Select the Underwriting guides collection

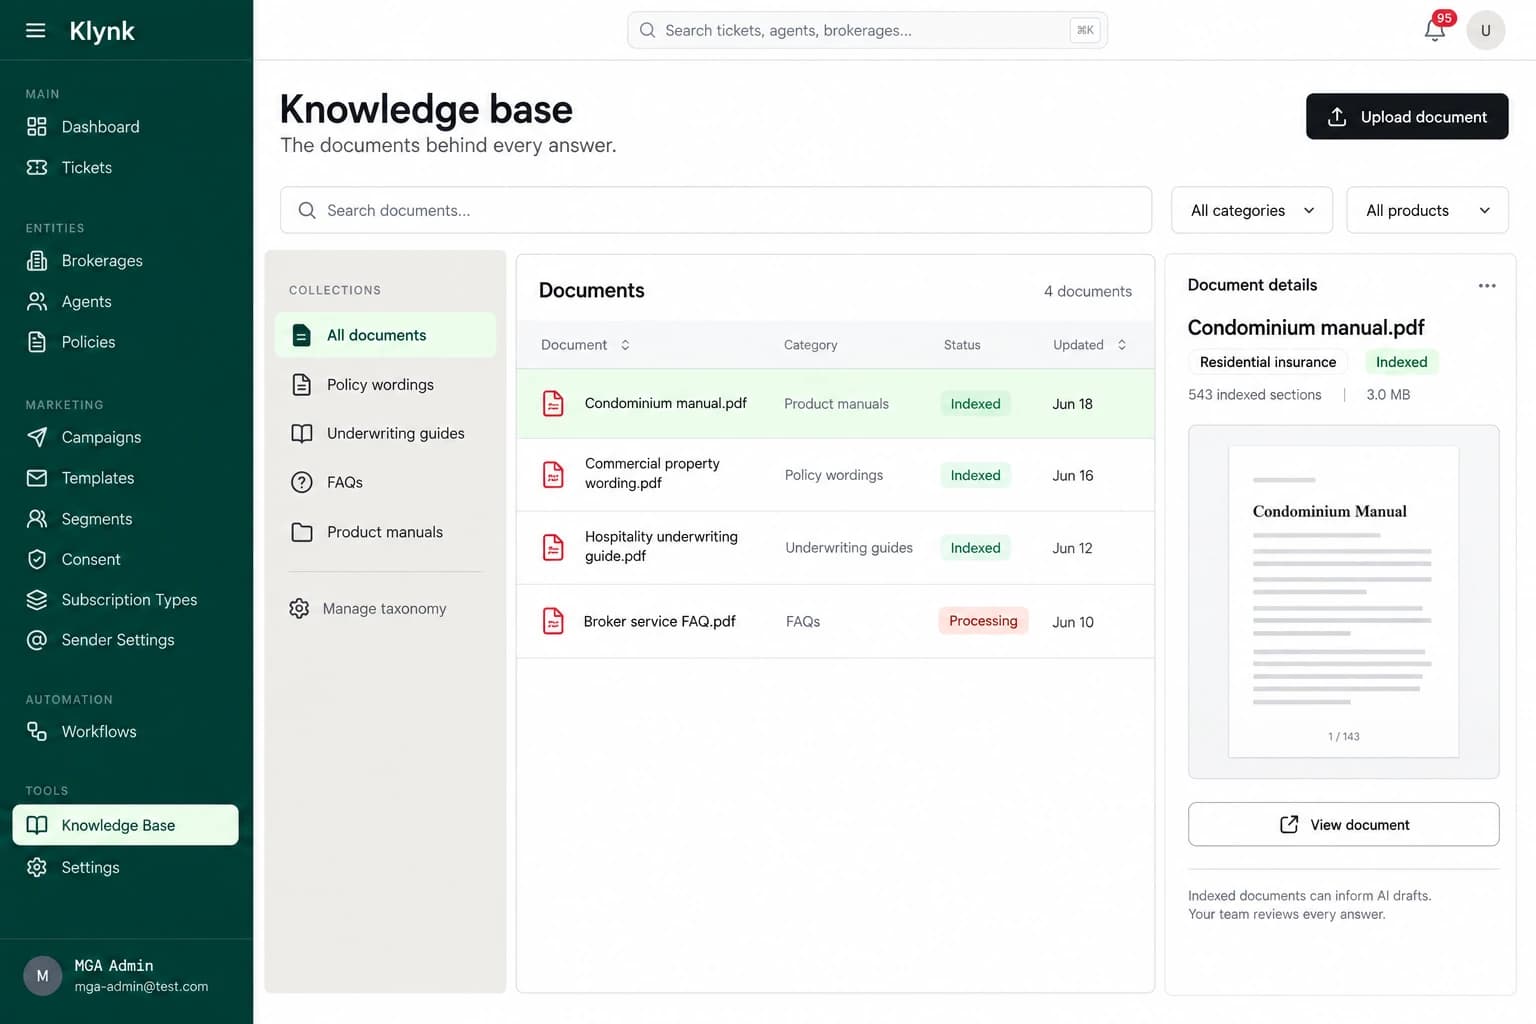(385, 433)
